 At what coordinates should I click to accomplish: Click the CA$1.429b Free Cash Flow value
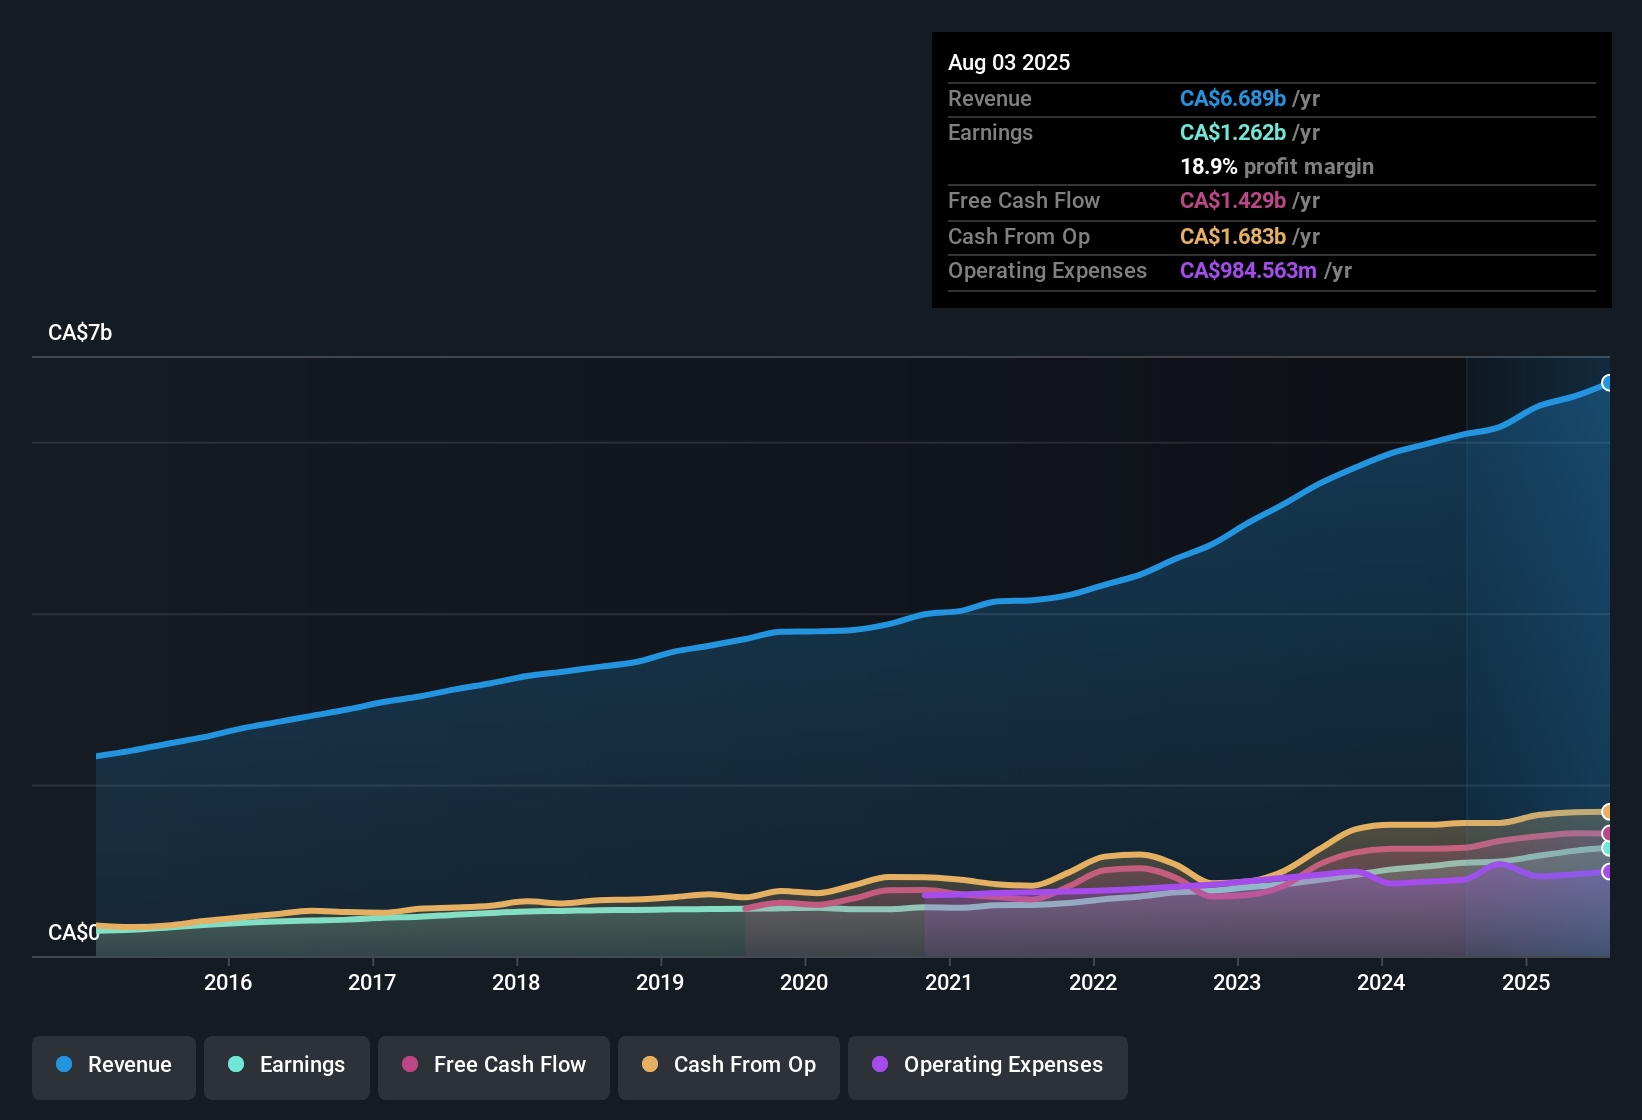tap(1233, 201)
